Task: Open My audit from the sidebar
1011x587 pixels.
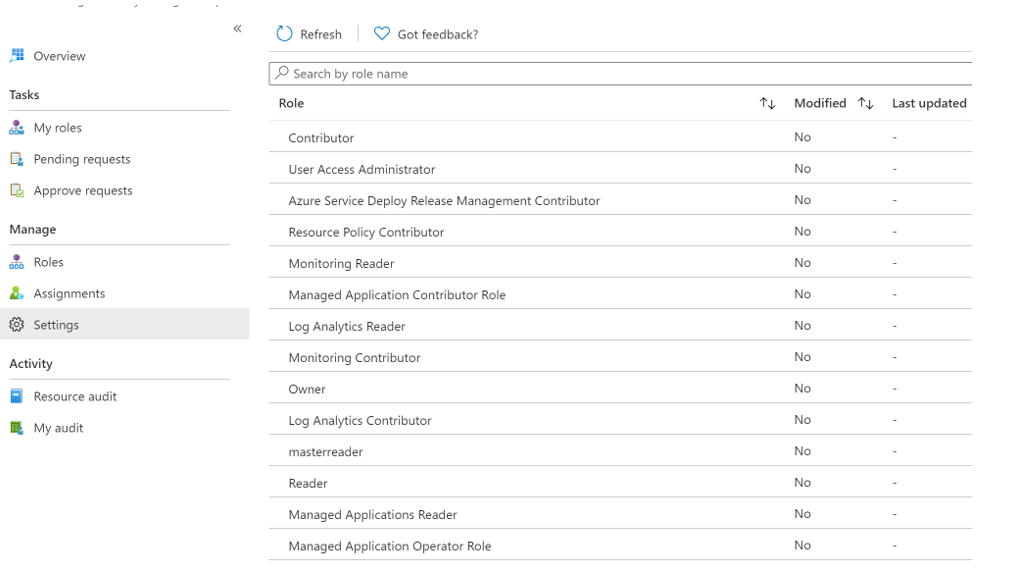Action: tap(15, 428)
